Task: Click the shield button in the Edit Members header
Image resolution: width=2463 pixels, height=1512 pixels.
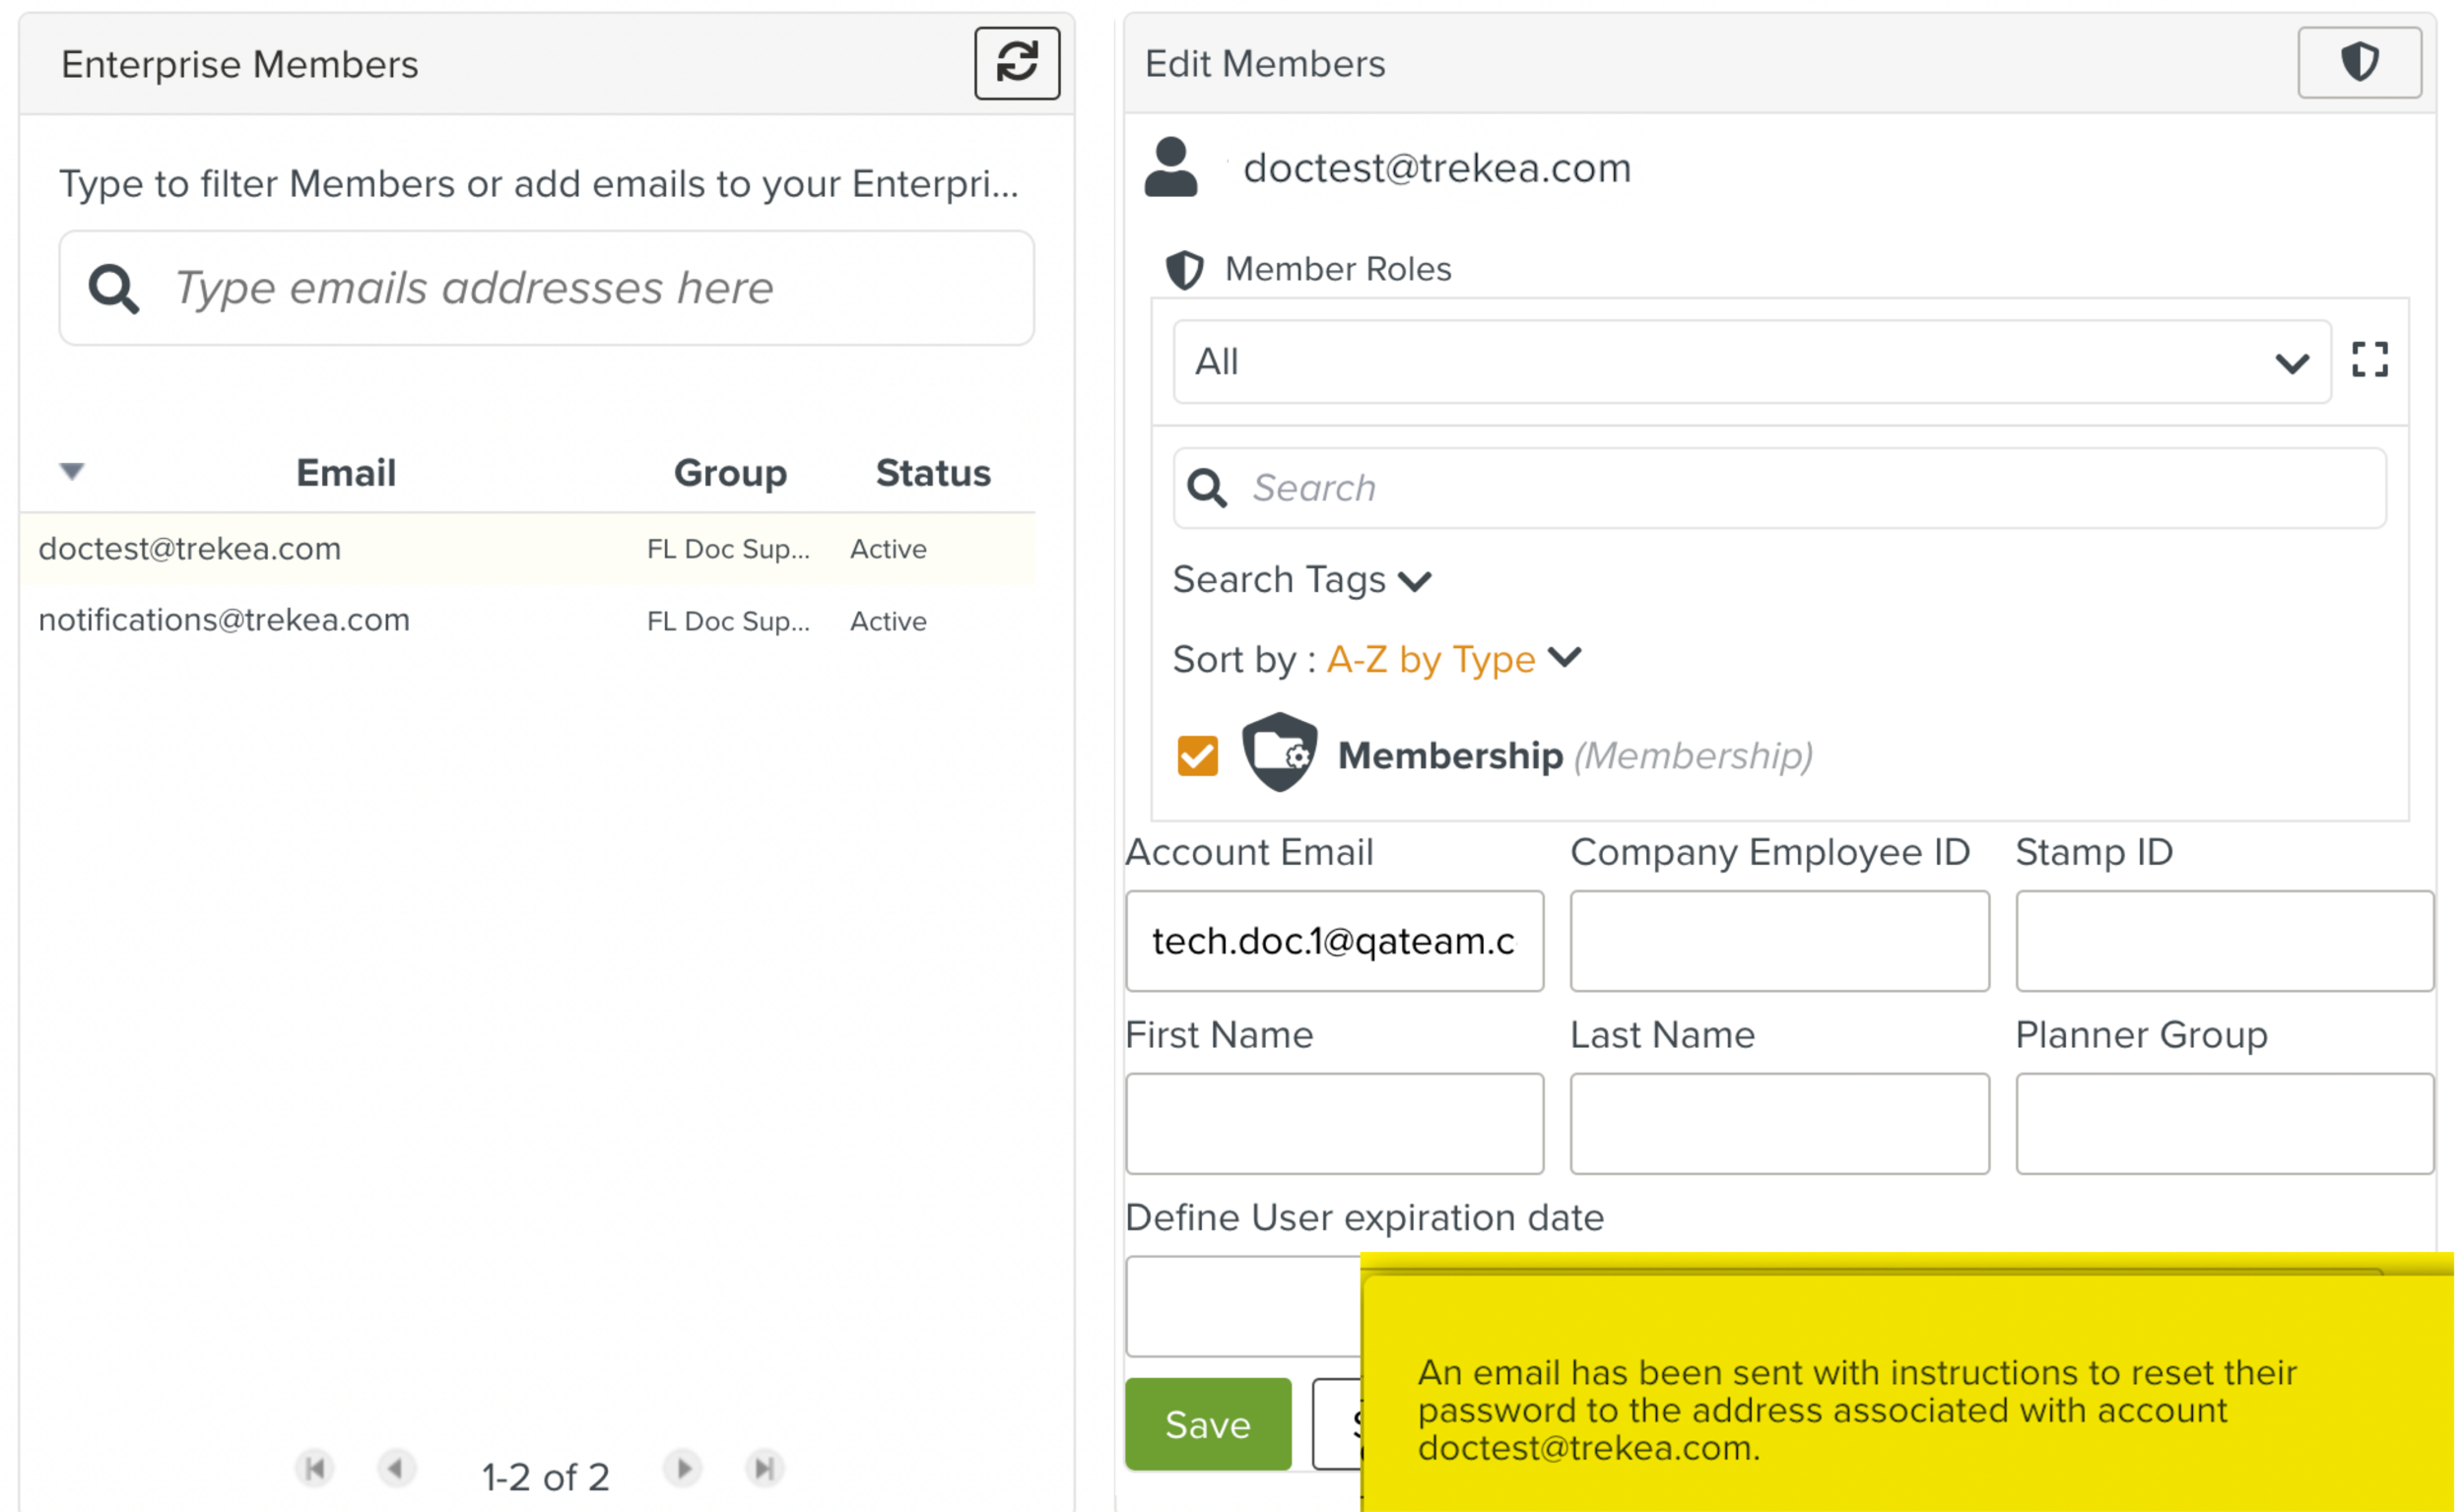Action: click(2358, 63)
